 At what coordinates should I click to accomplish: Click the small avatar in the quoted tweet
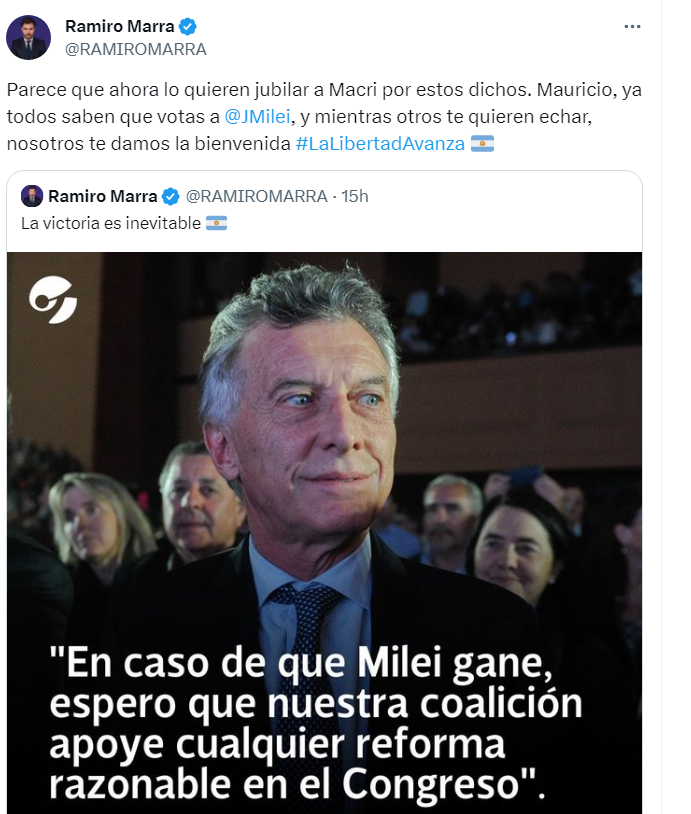tap(32, 196)
